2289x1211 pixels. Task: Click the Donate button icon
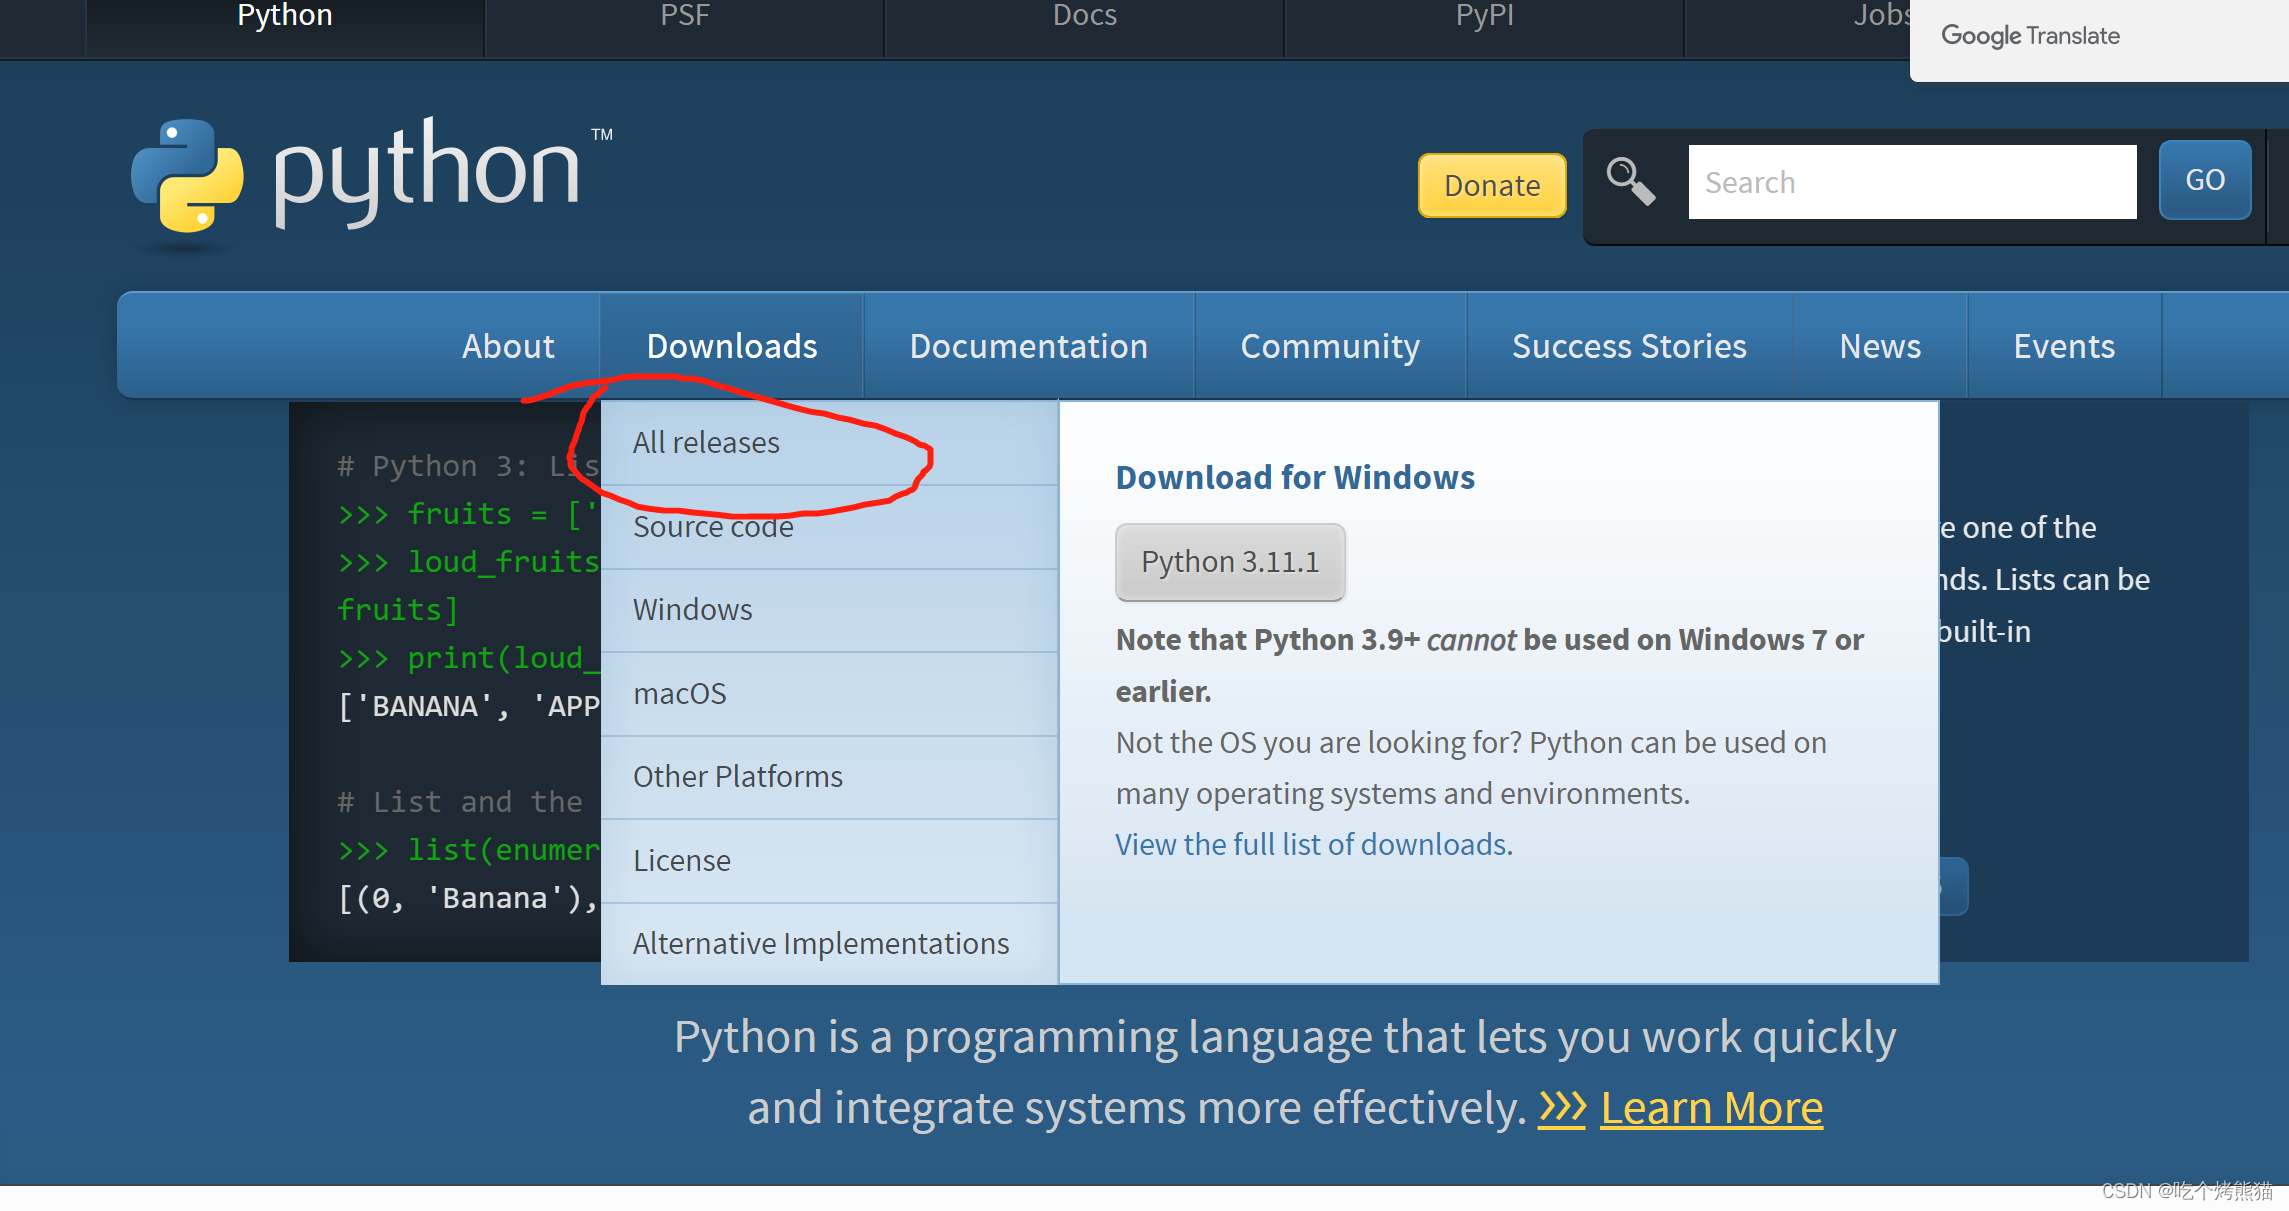point(1490,183)
